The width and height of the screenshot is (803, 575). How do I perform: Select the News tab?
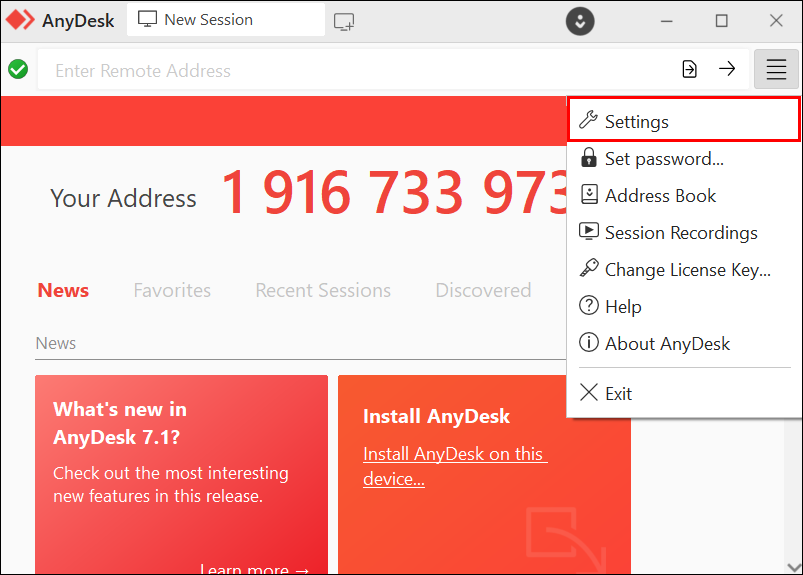point(63,290)
